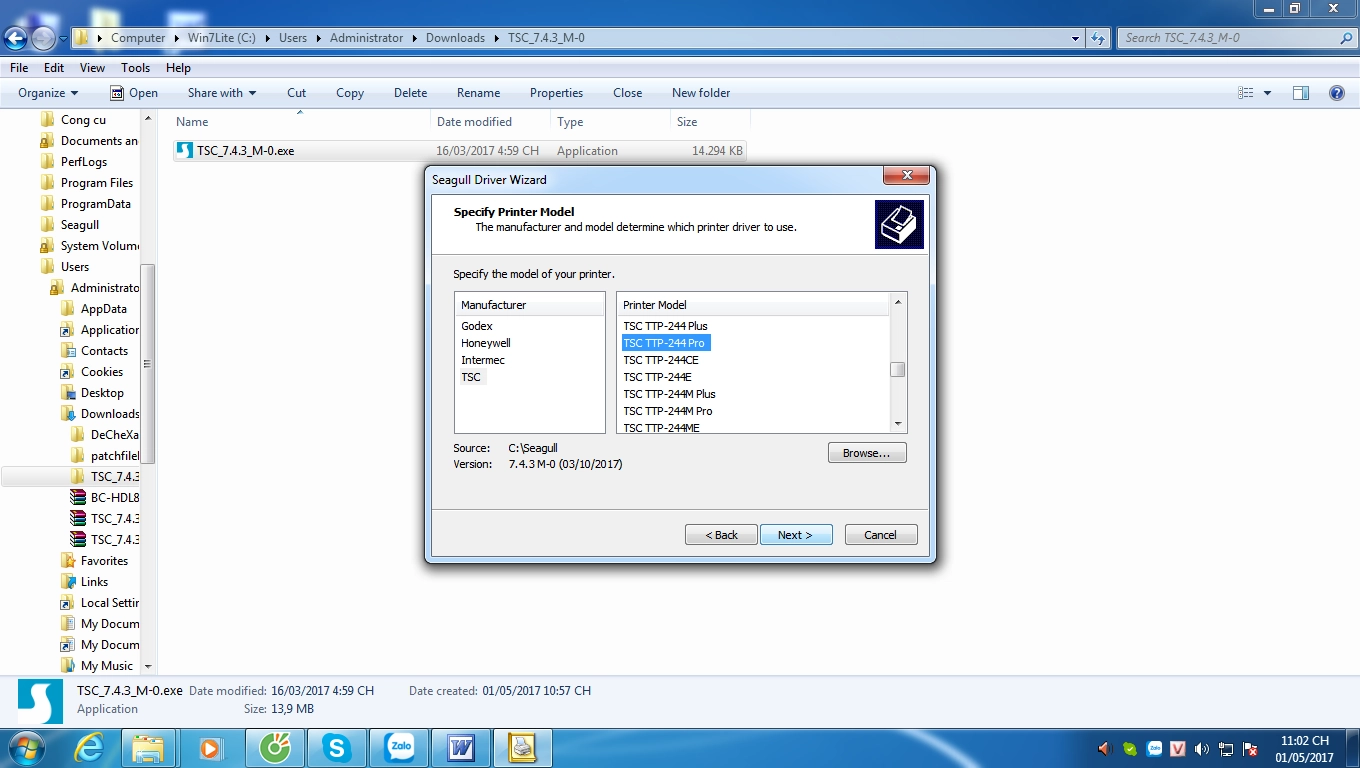Open Share with dropdown

(x=222, y=93)
